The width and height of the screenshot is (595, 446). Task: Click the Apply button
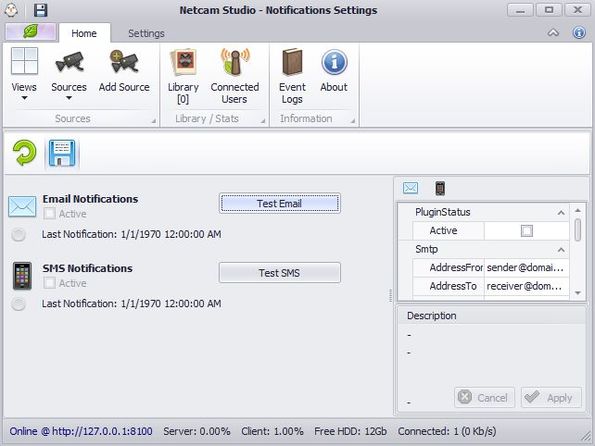pyautogui.click(x=551, y=397)
